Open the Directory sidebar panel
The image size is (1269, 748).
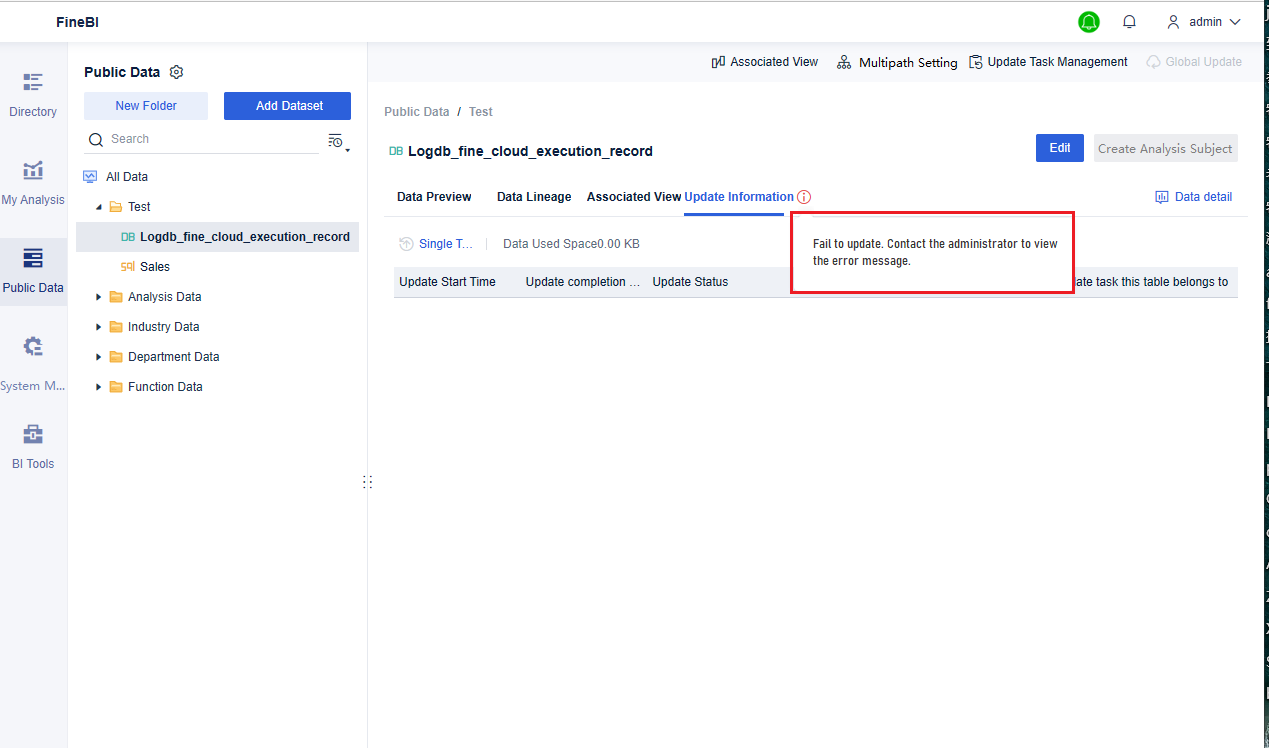click(33, 95)
